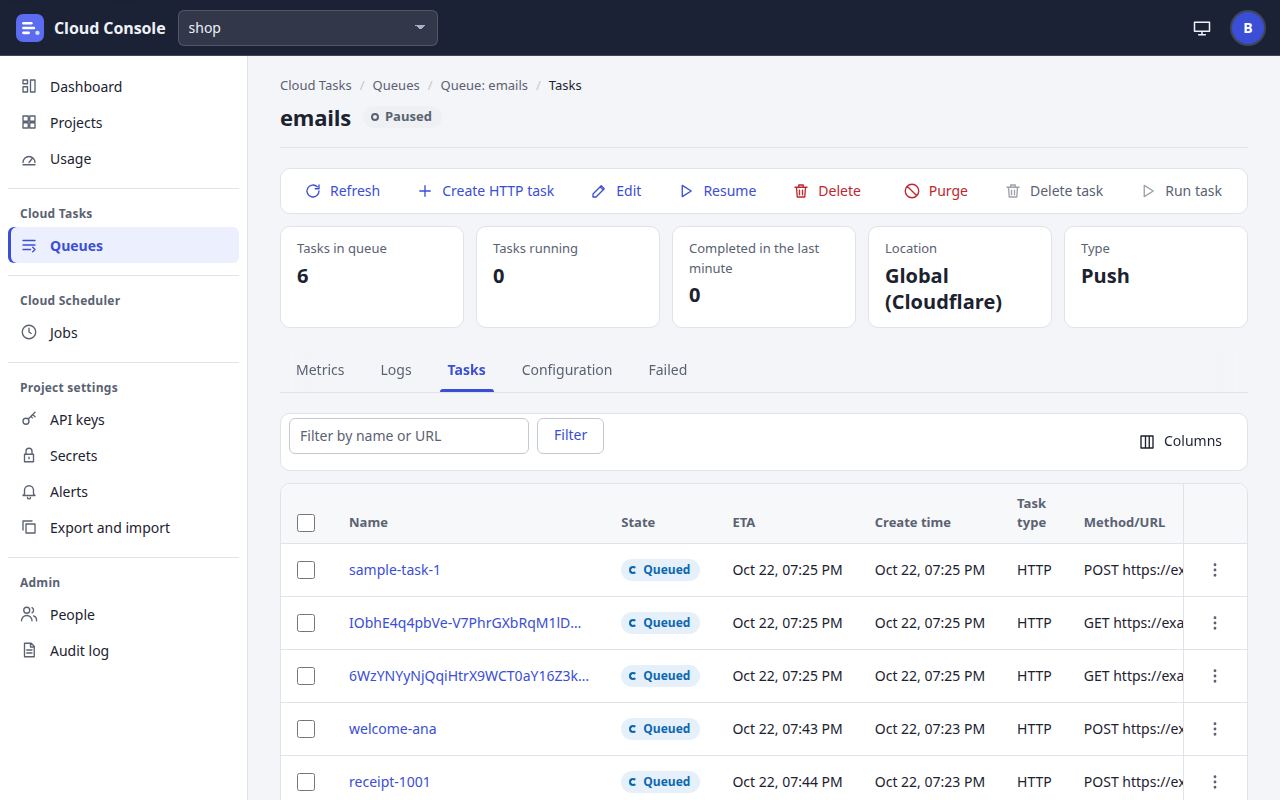Switch to the Metrics tab
This screenshot has width=1280, height=800.
click(320, 370)
